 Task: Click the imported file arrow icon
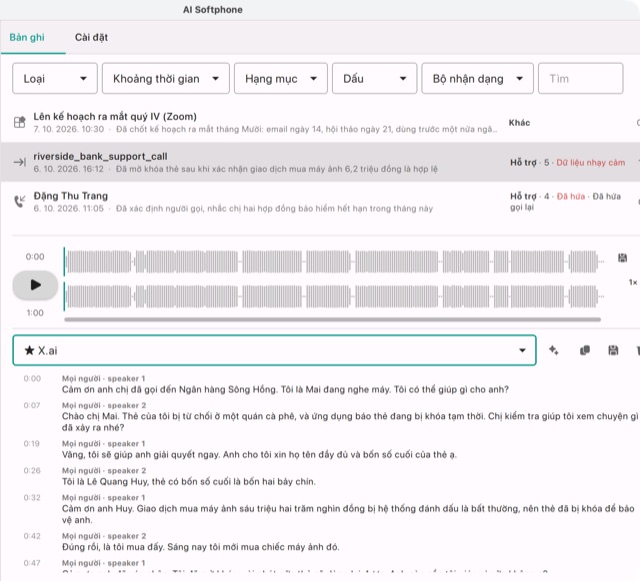(x=20, y=162)
